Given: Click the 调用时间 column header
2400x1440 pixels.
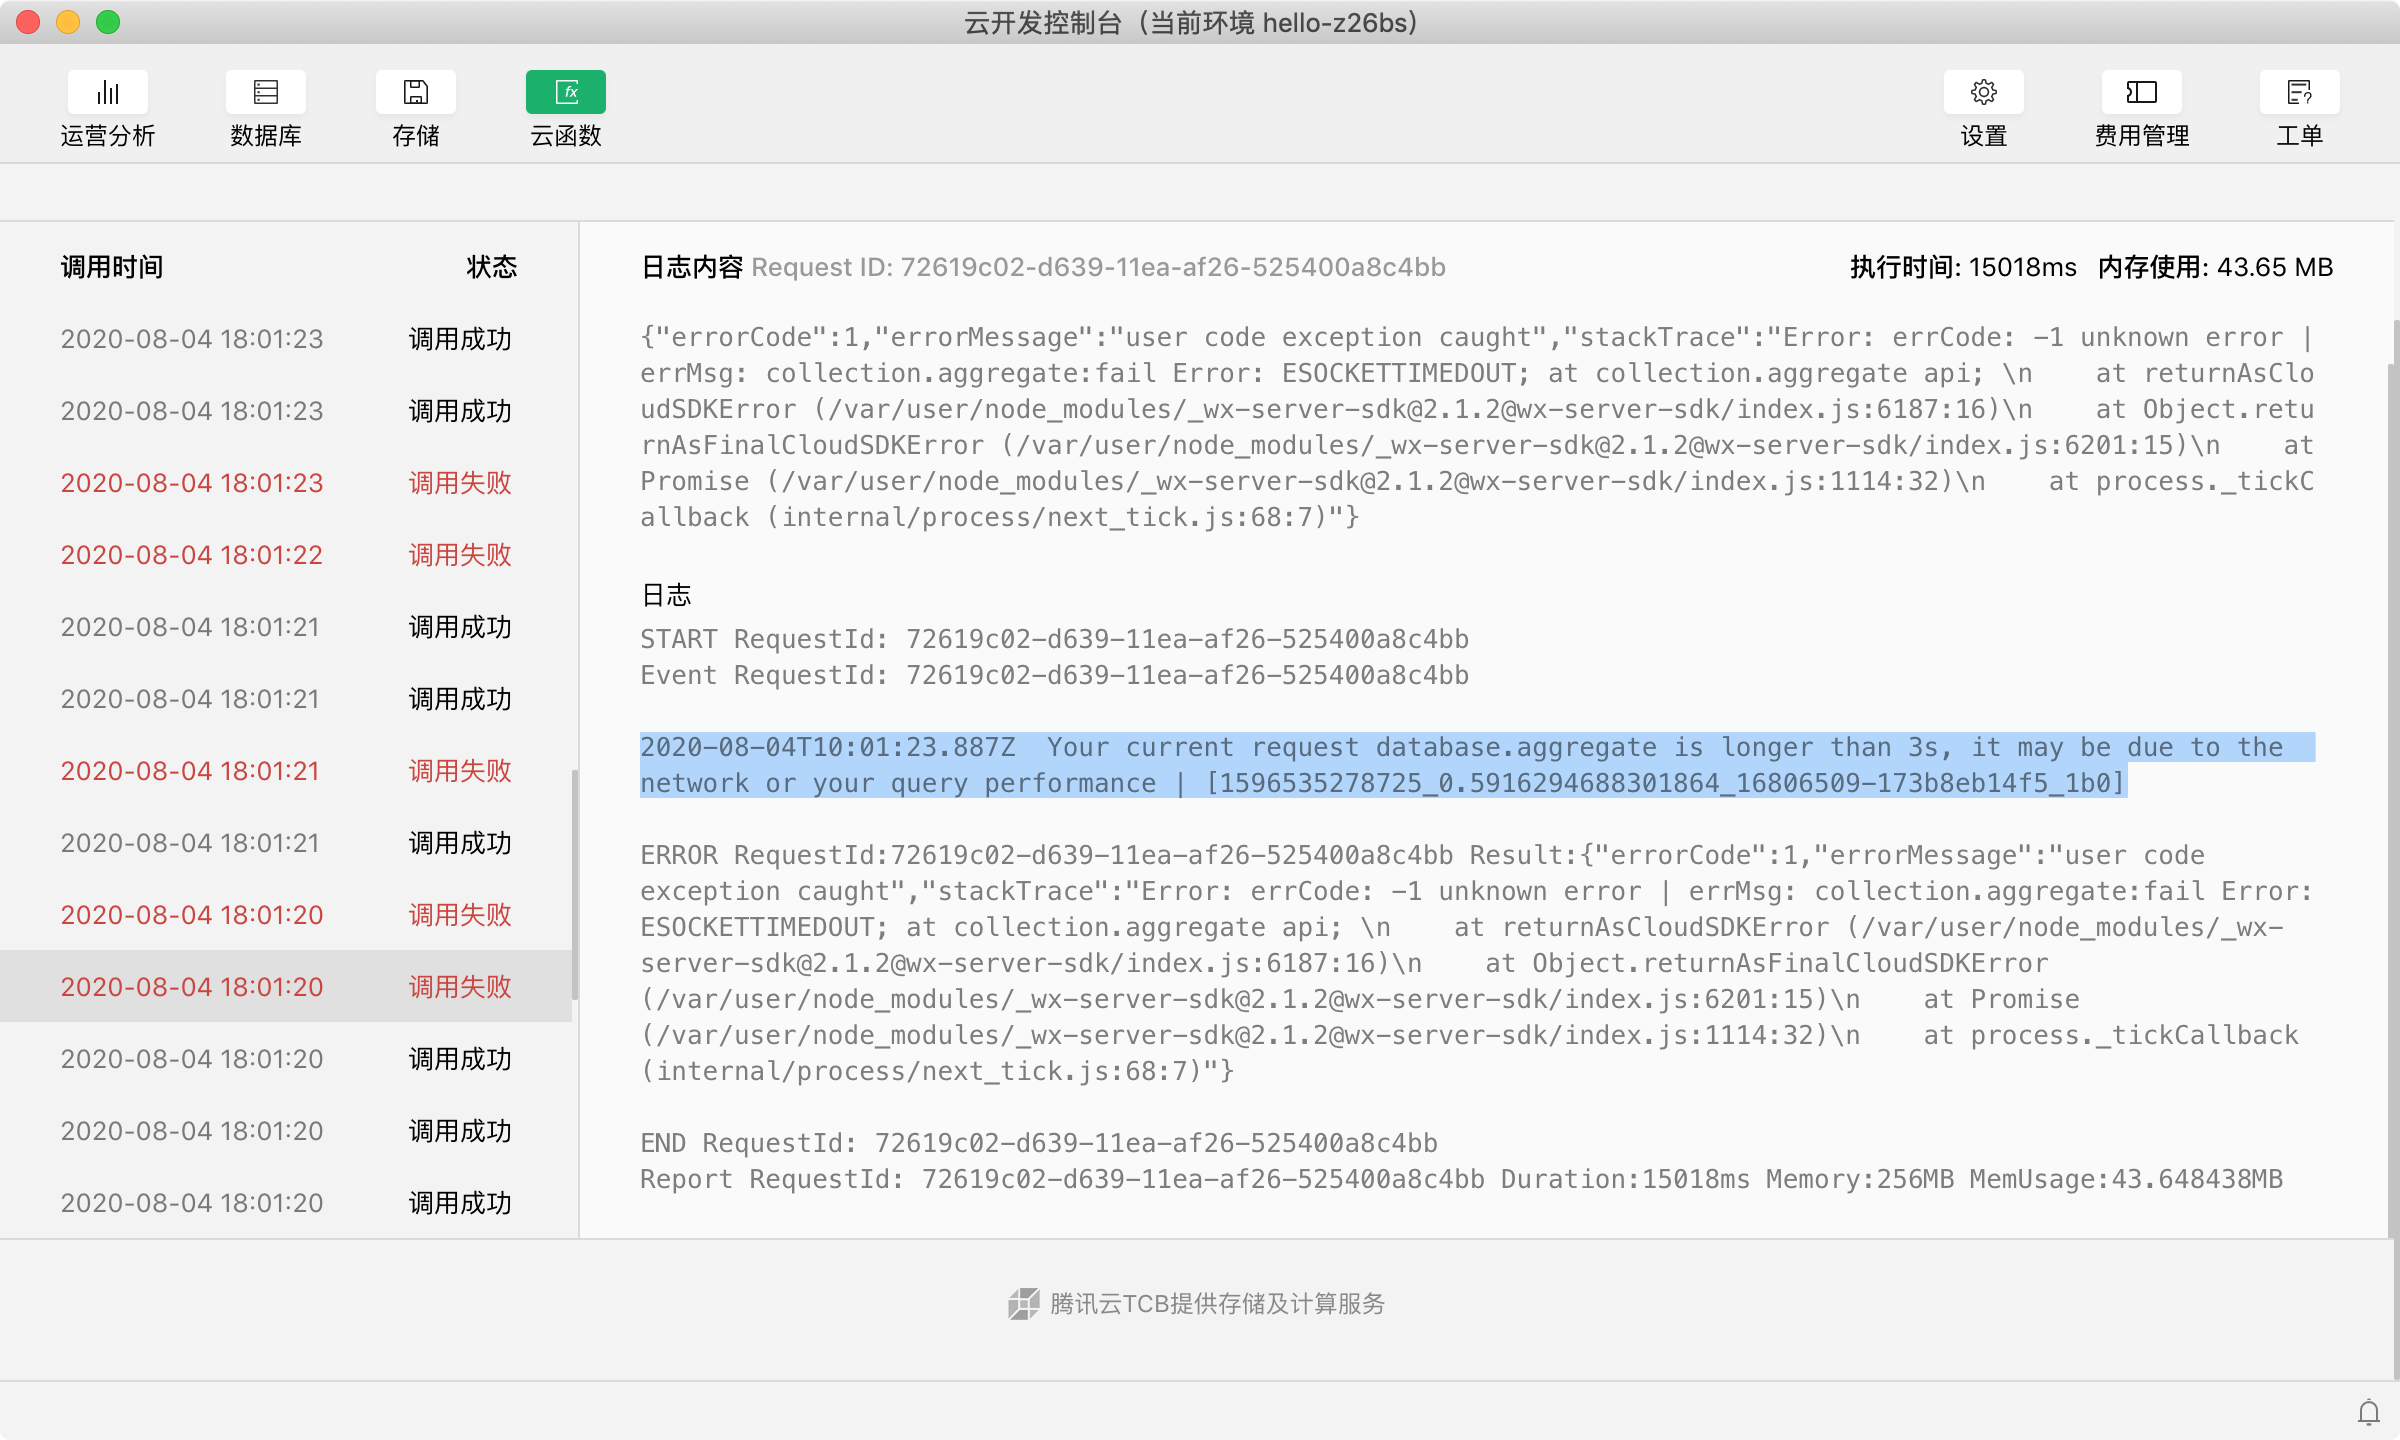Looking at the screenshot, I should [112, 267].
